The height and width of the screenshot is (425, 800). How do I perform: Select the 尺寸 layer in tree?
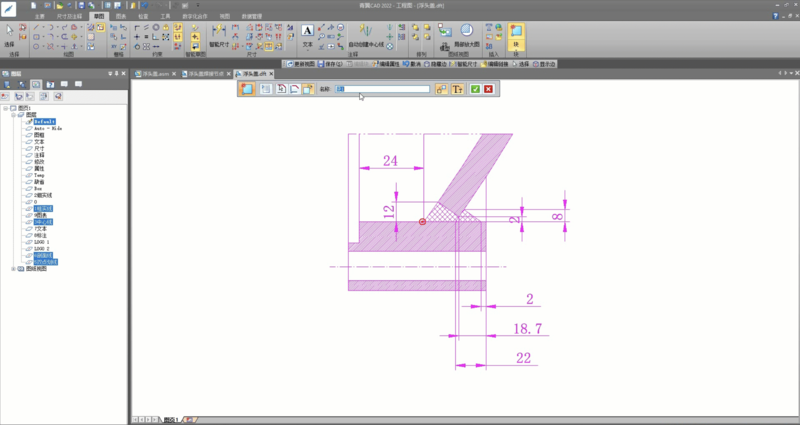(39, 148)
